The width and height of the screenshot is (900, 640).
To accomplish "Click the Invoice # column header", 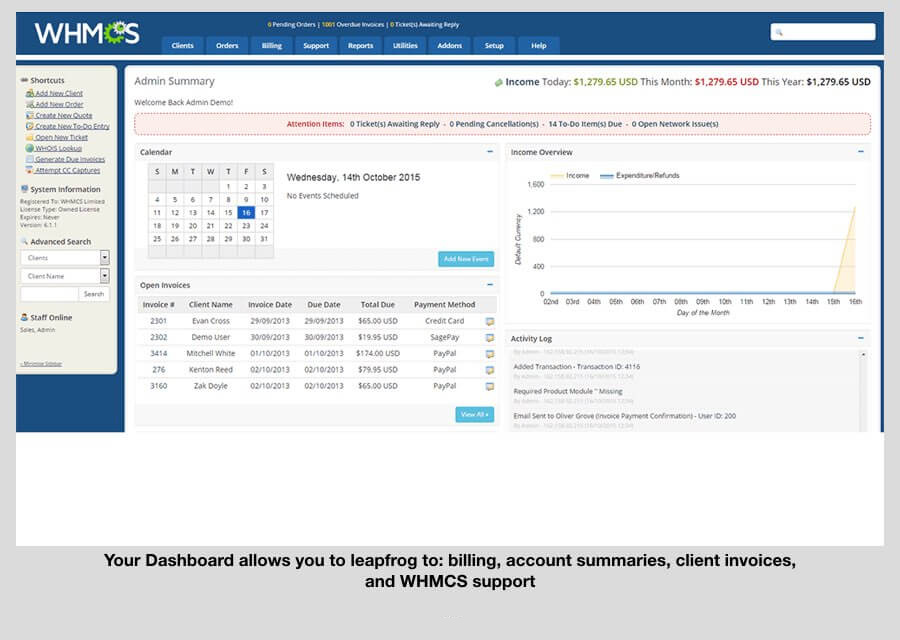I will (158, 305).
